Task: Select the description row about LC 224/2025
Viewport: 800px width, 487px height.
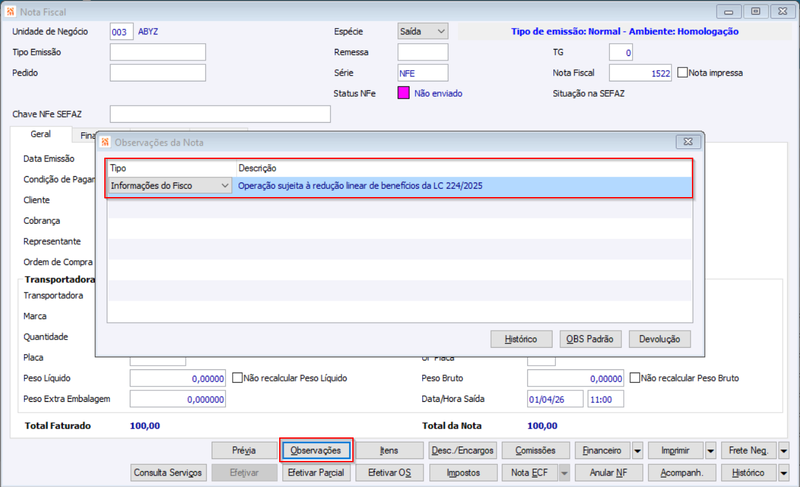Action: (463, 186)
